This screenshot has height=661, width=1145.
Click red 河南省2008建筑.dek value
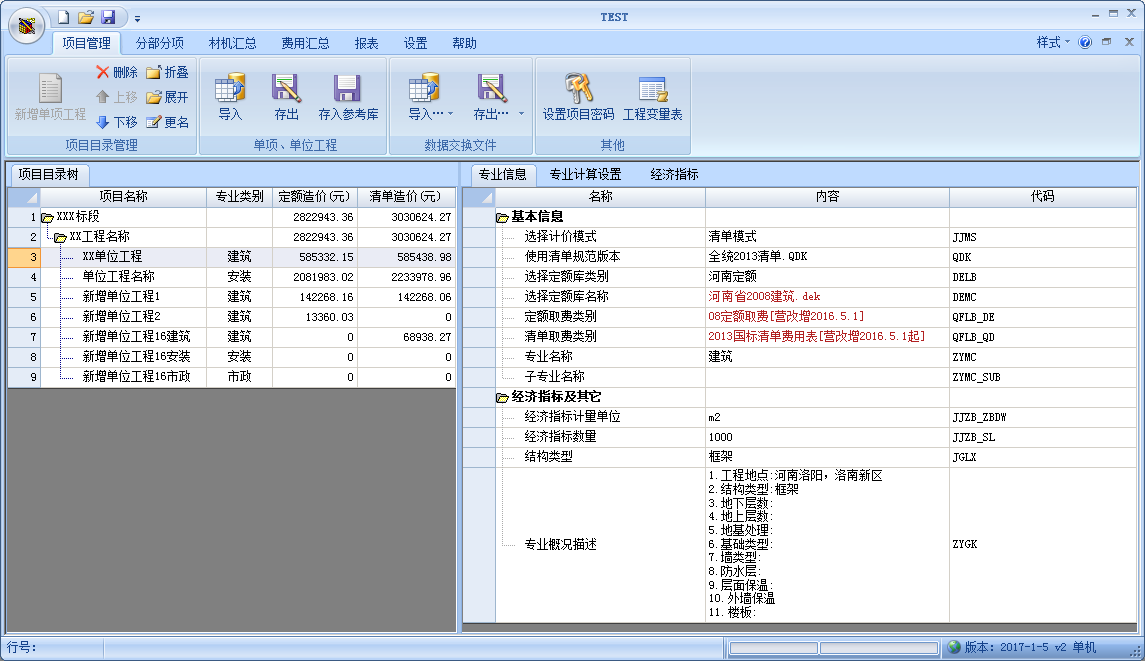pyautogui.click(x=827, y=297)
